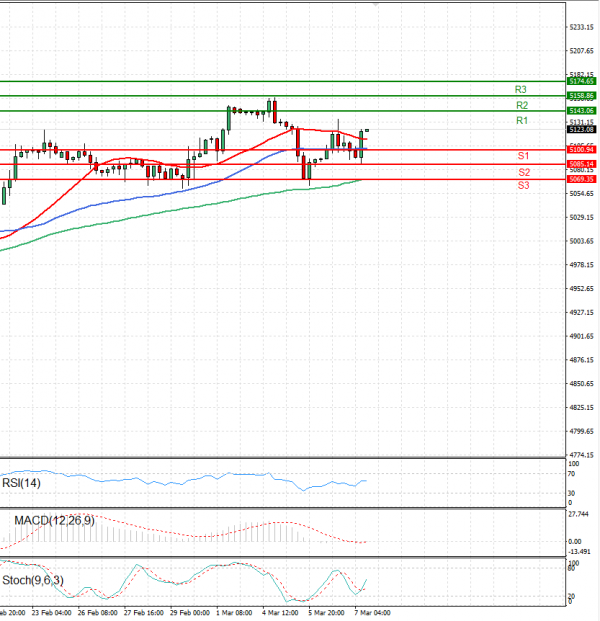Image resolution: width=600 pixels, height=621 pixels.
Task: Select the 5069.35 red price tag
Action: pos(581,179)
